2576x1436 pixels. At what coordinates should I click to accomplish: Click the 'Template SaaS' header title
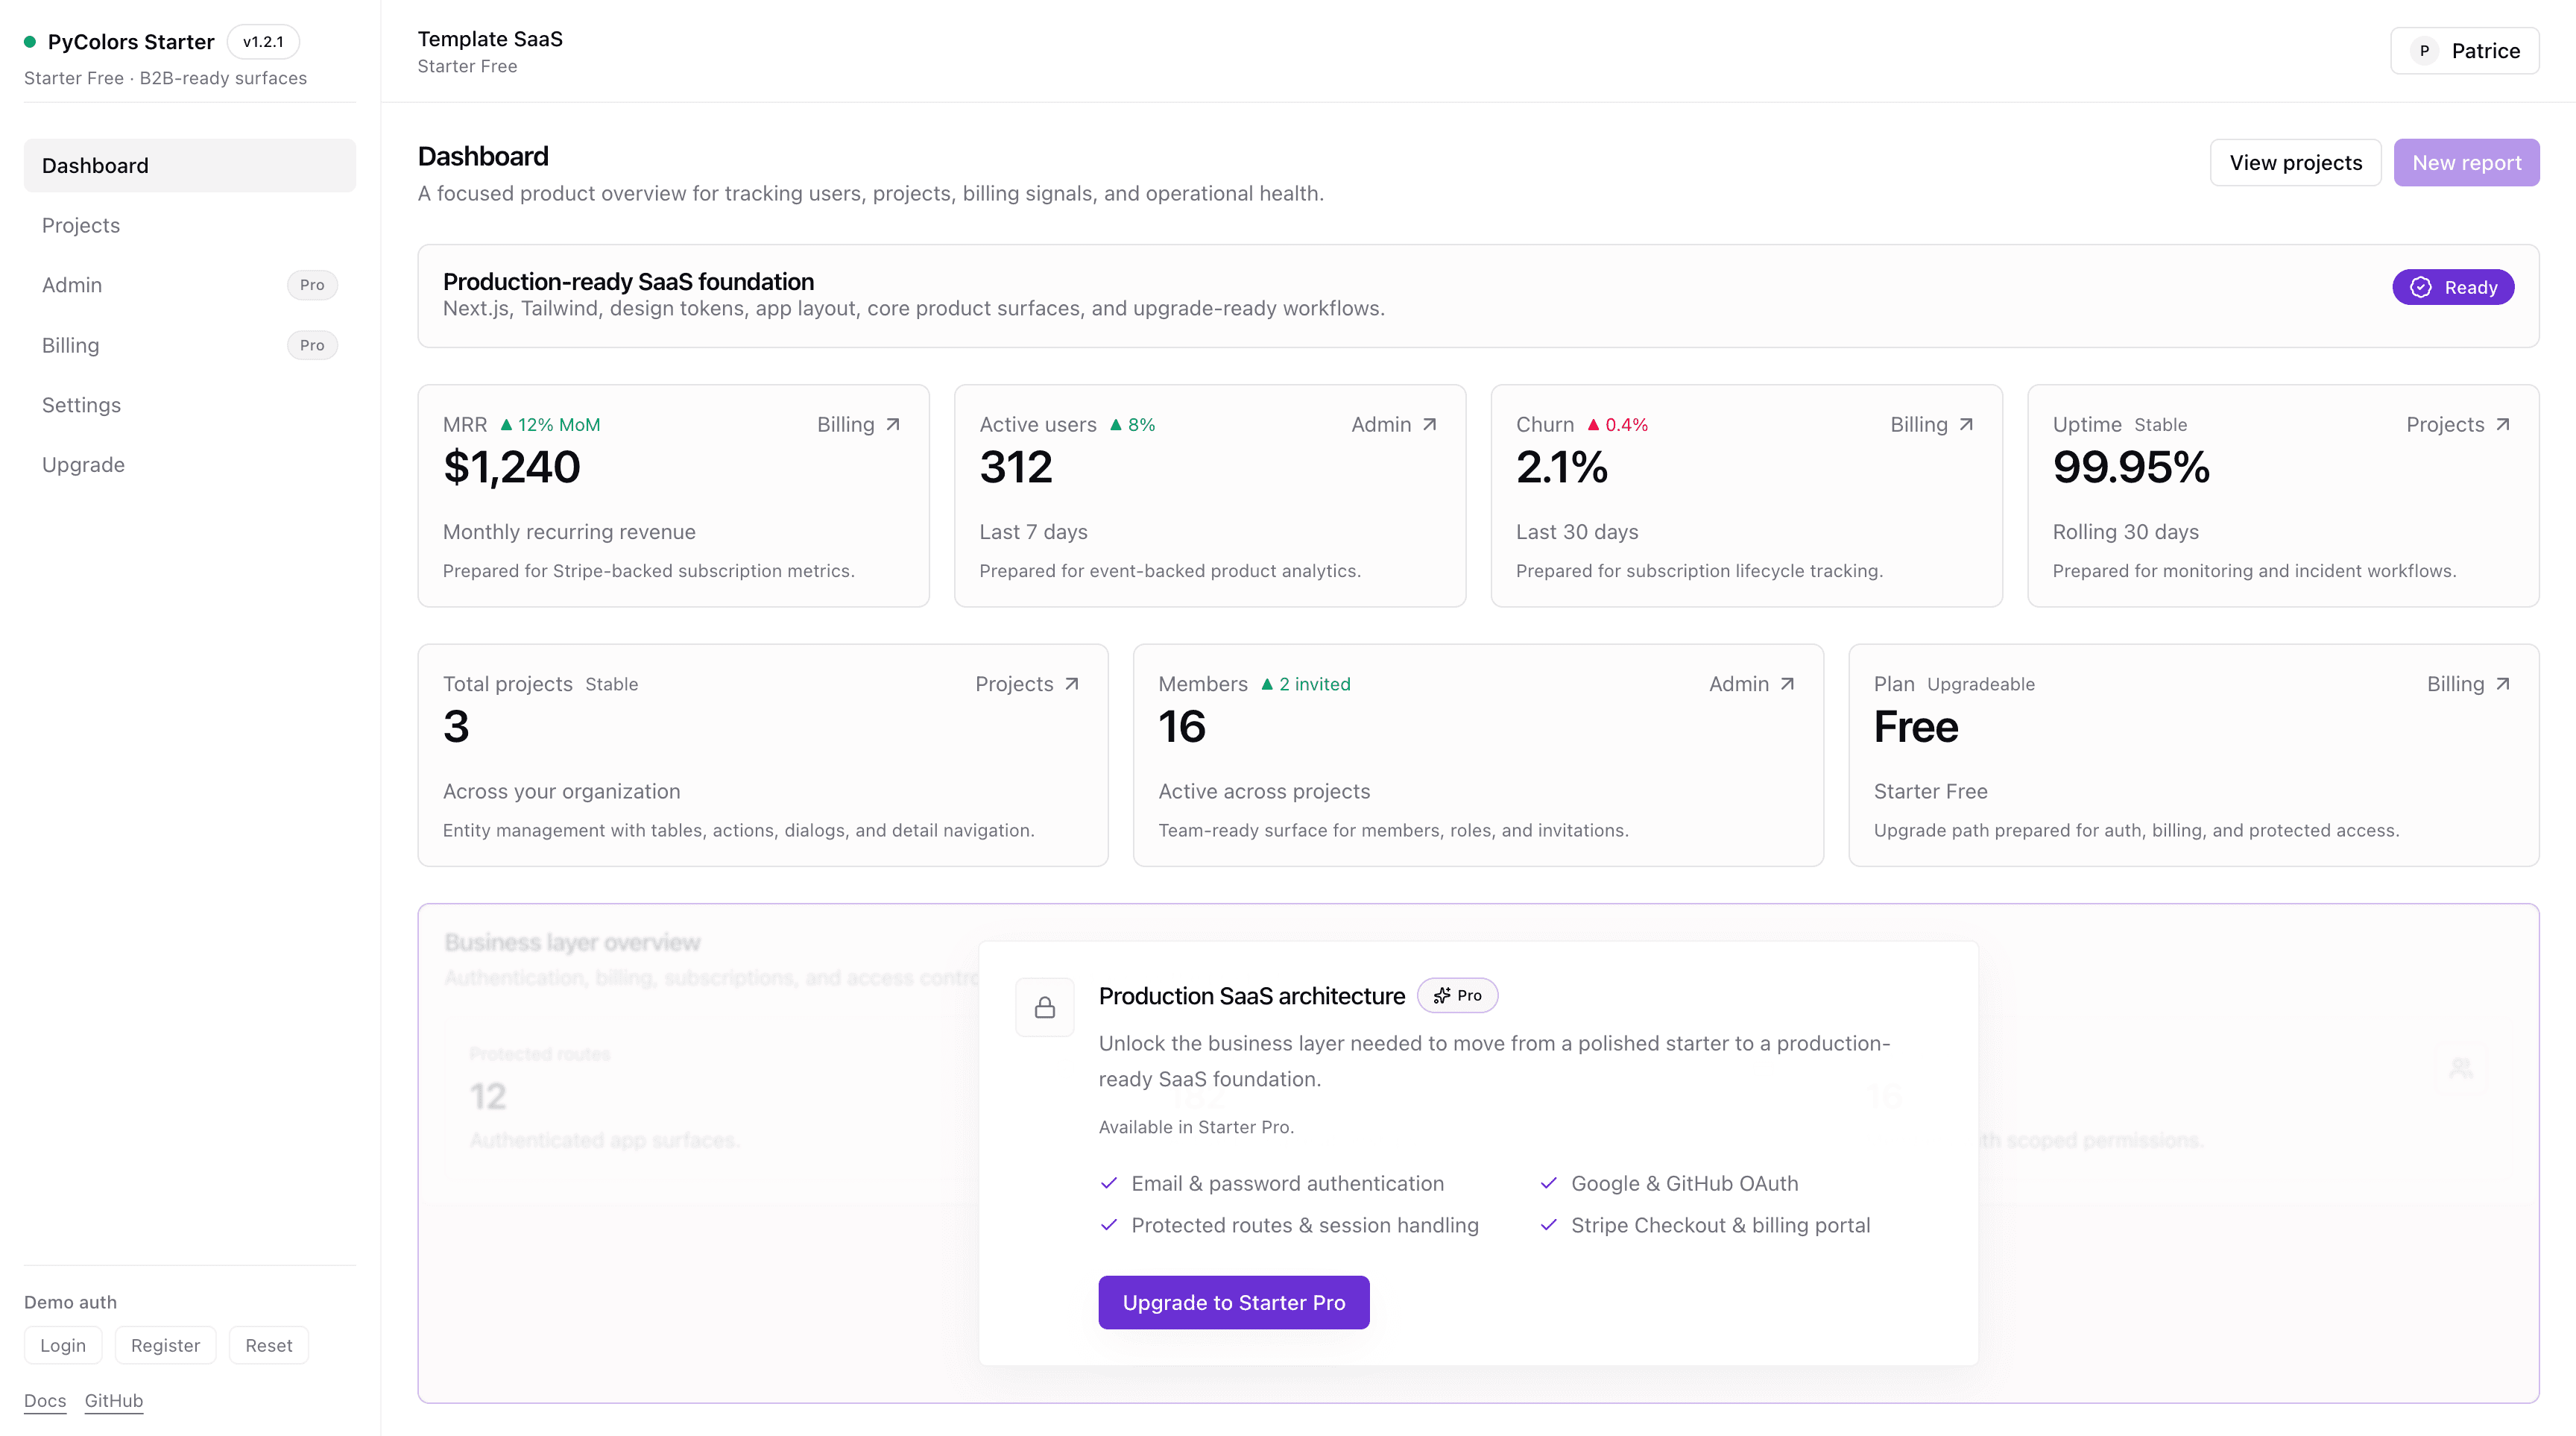[490, 39]
